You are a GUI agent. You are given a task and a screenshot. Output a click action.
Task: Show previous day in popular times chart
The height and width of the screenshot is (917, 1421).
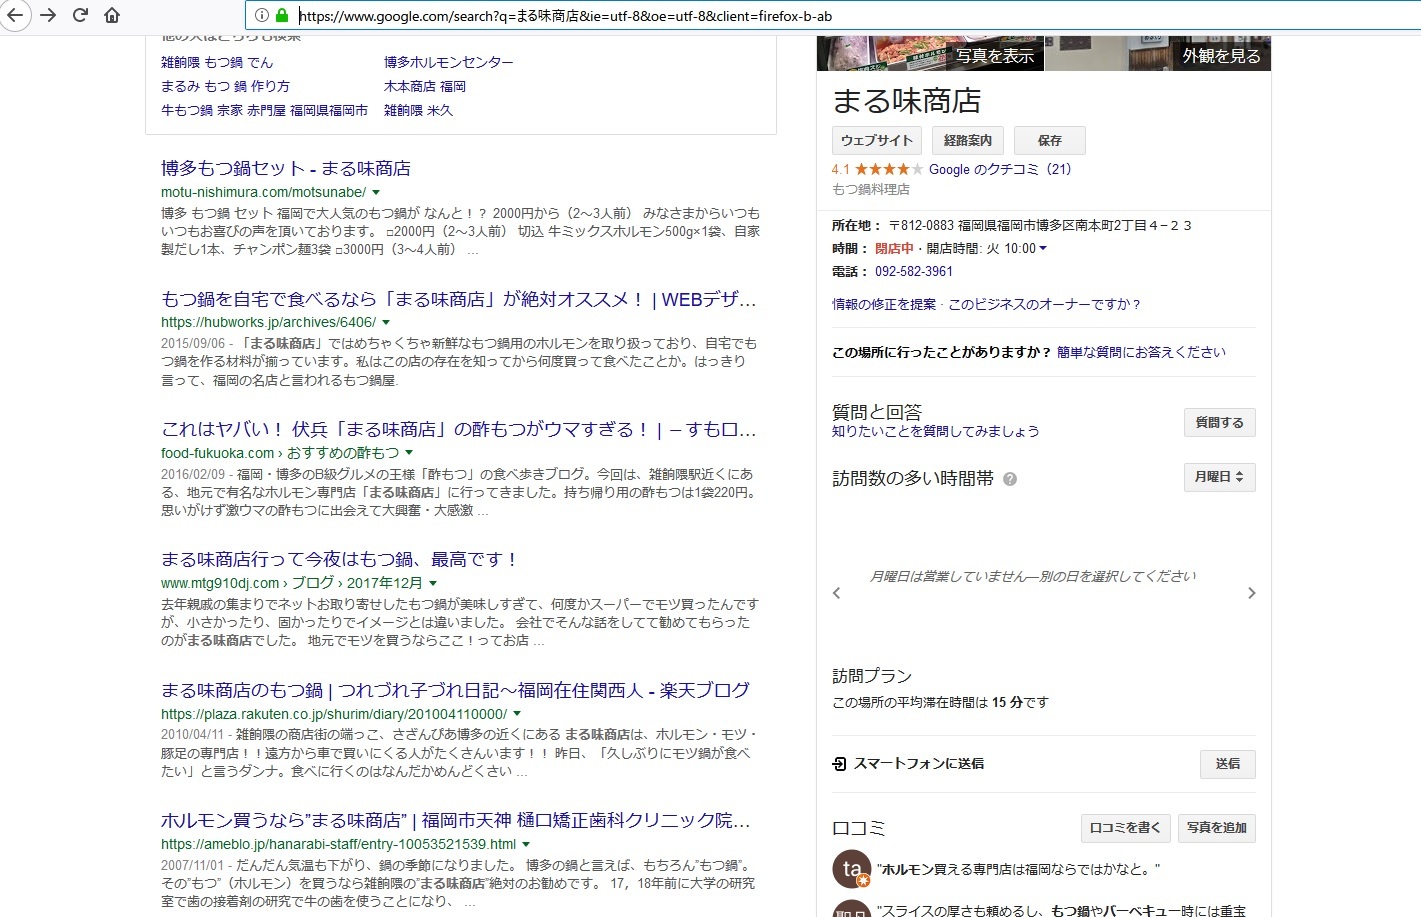(837, 593)
